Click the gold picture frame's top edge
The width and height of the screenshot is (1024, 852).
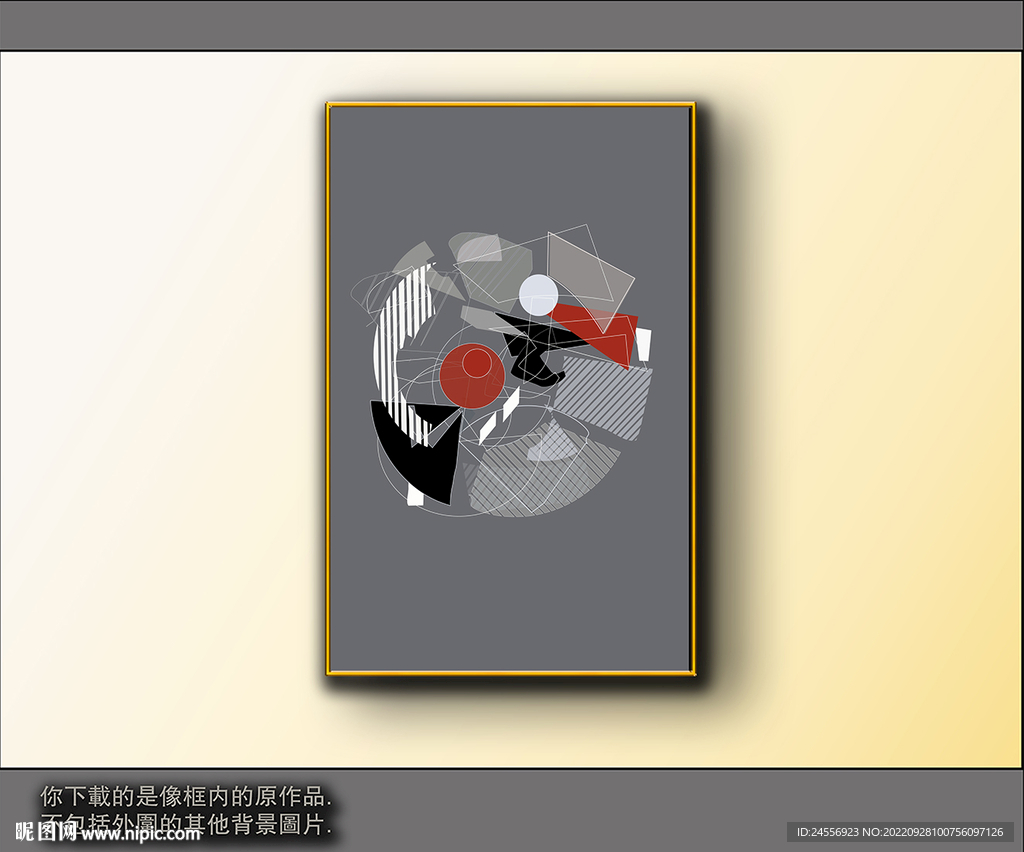[510, 103]
